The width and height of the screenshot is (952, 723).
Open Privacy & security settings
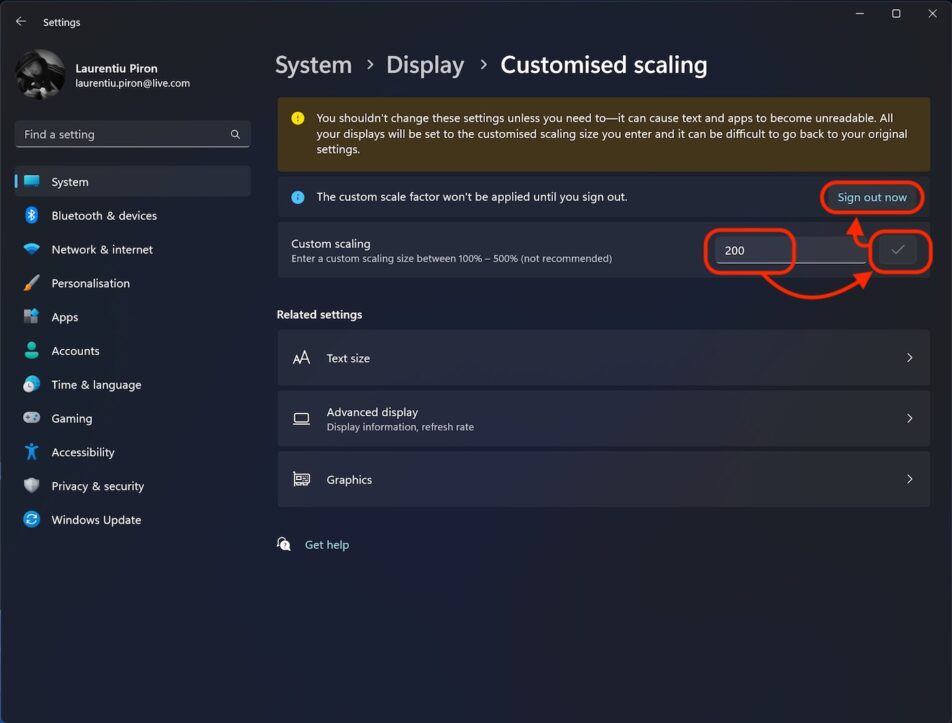coord(95,486)
